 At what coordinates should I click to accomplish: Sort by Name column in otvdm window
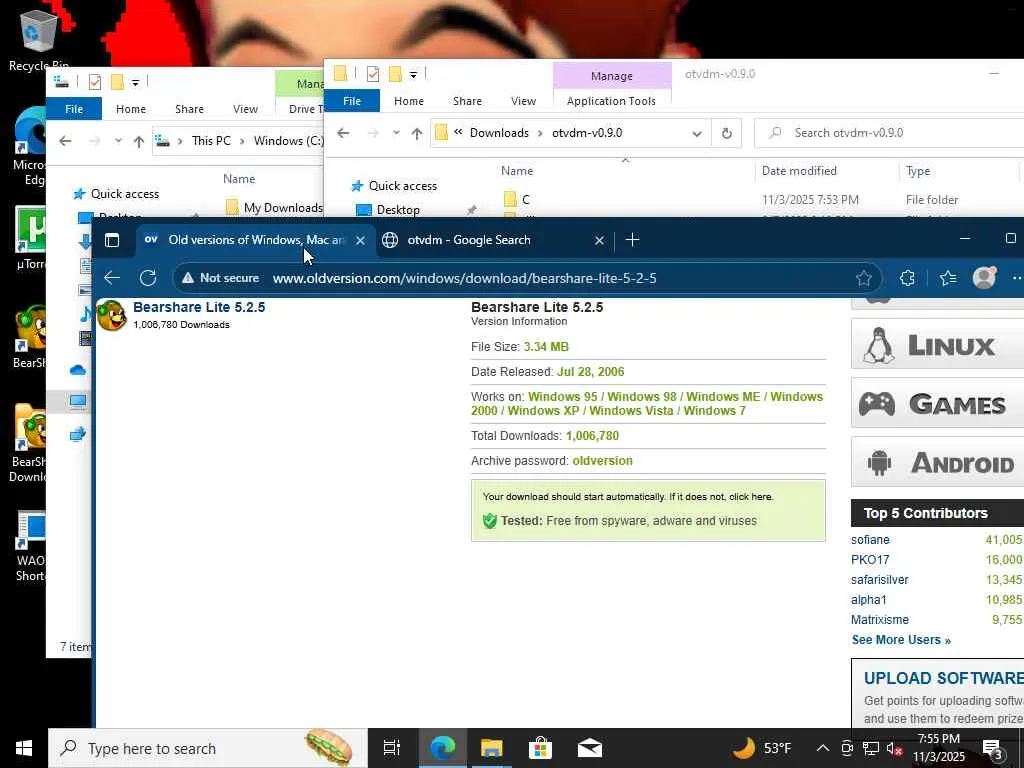coord(517,170)
